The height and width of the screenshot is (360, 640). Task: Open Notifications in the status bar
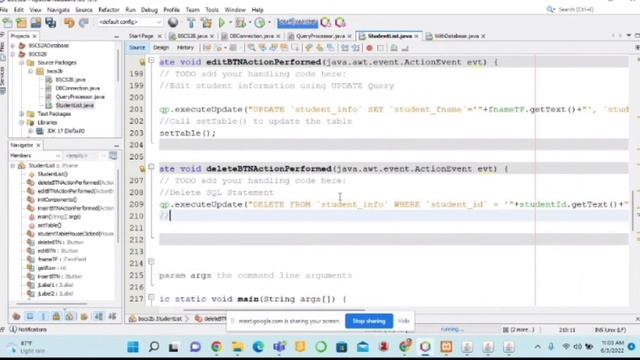(x=28, y=329)
